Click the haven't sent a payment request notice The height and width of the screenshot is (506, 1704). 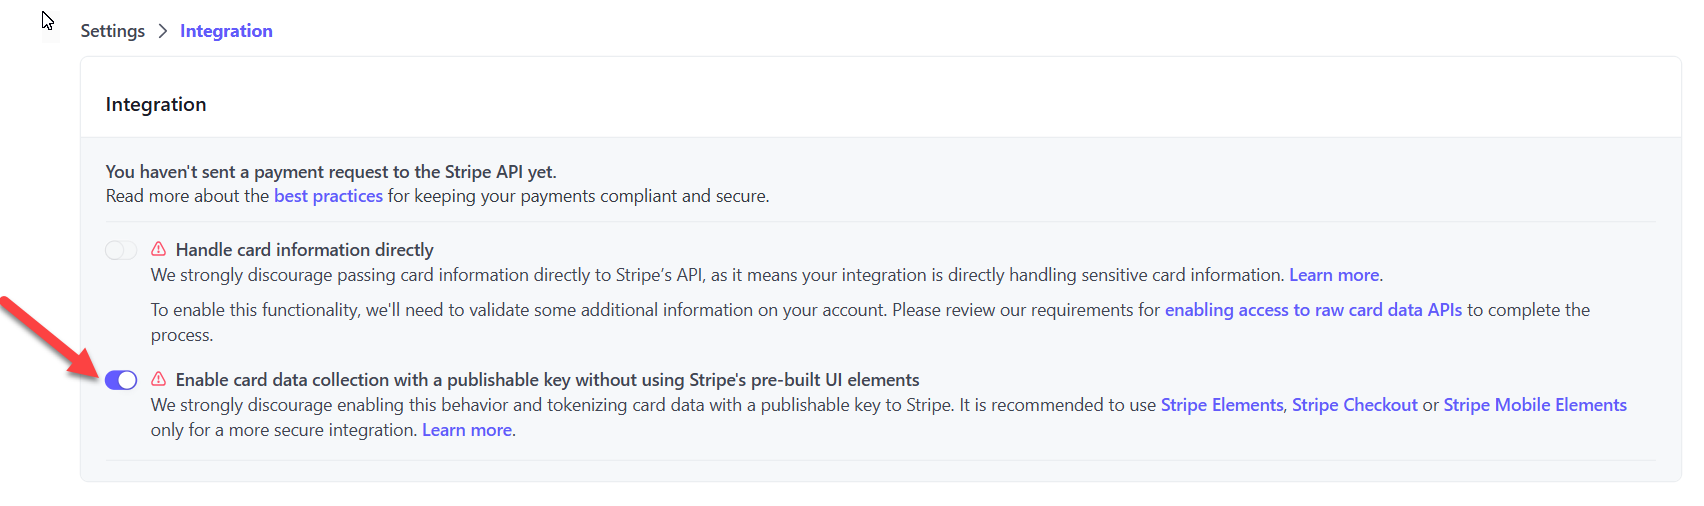click(x=331, y=172)
